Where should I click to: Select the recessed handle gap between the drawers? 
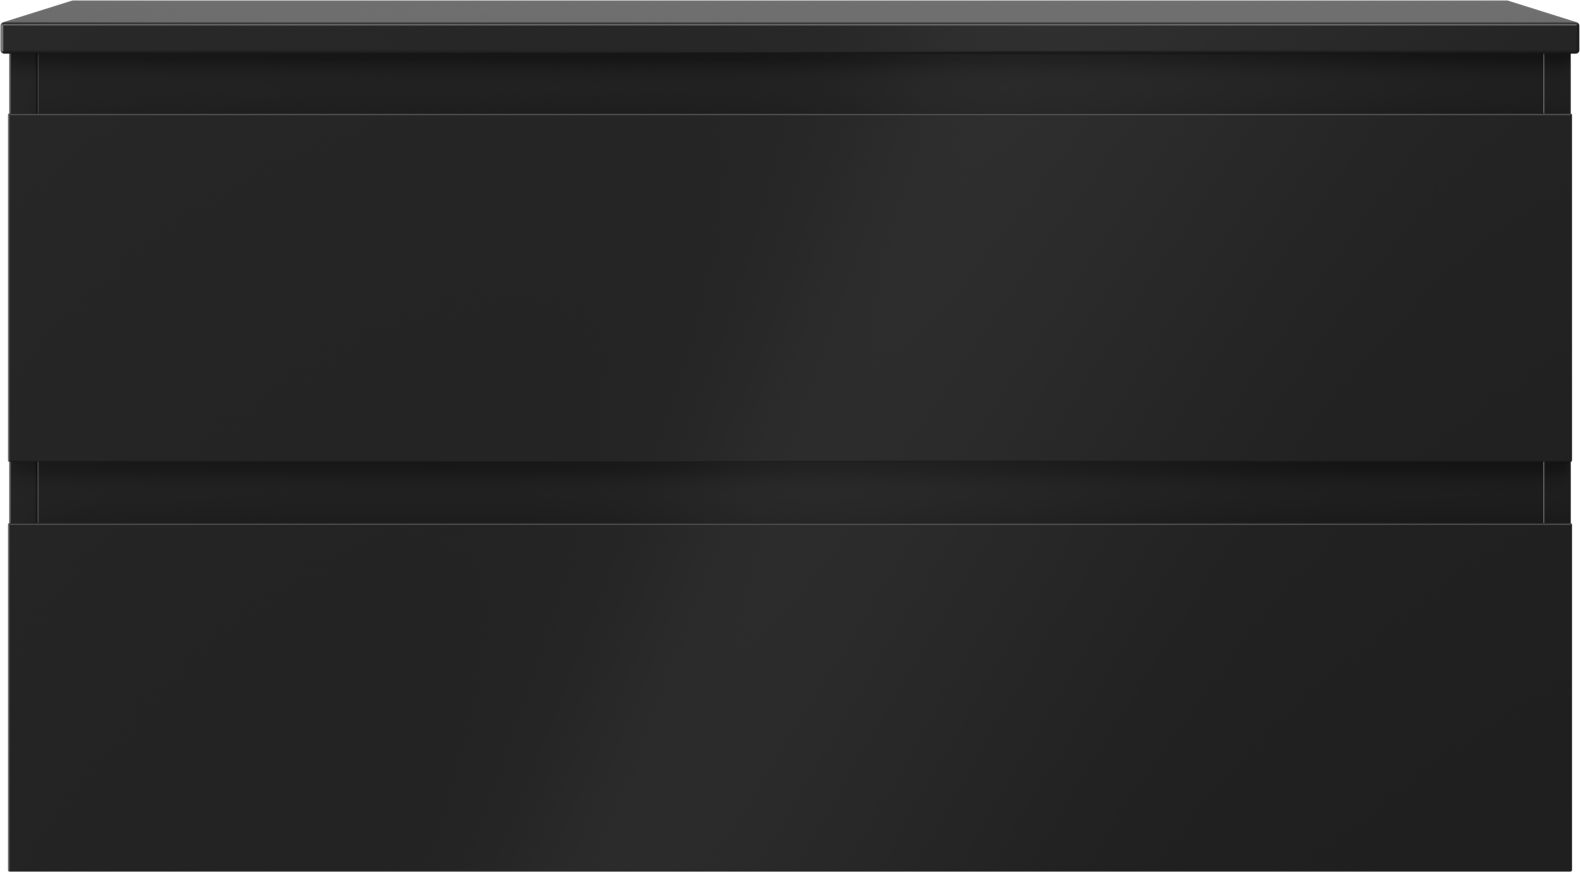click(790, 492)
